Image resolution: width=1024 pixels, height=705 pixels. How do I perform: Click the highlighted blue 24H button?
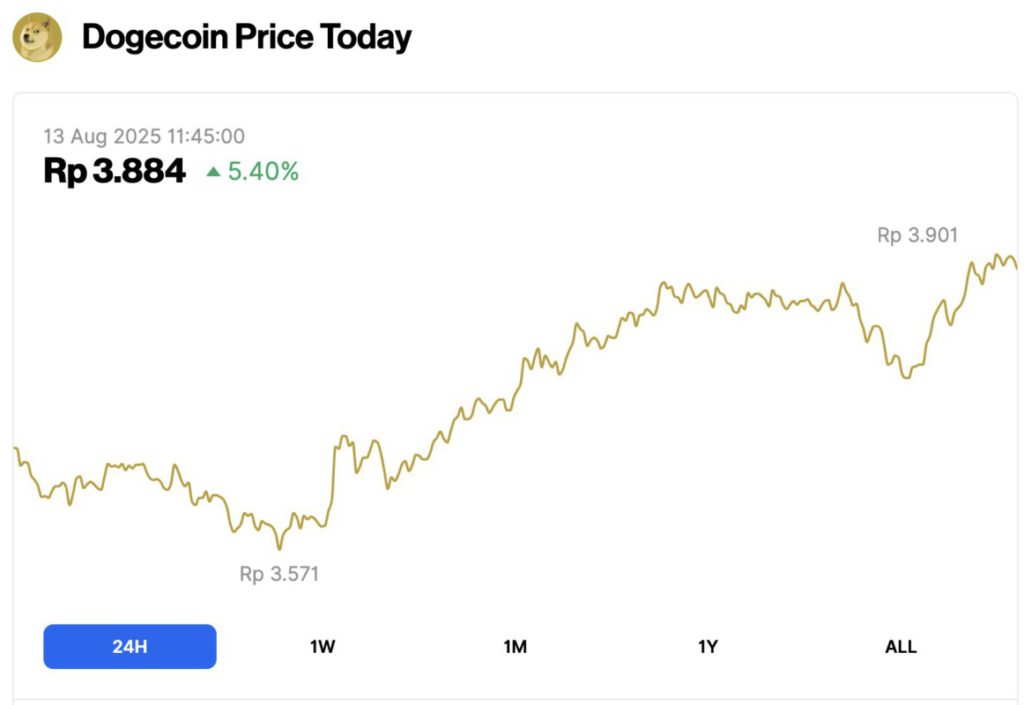[129, 646]
